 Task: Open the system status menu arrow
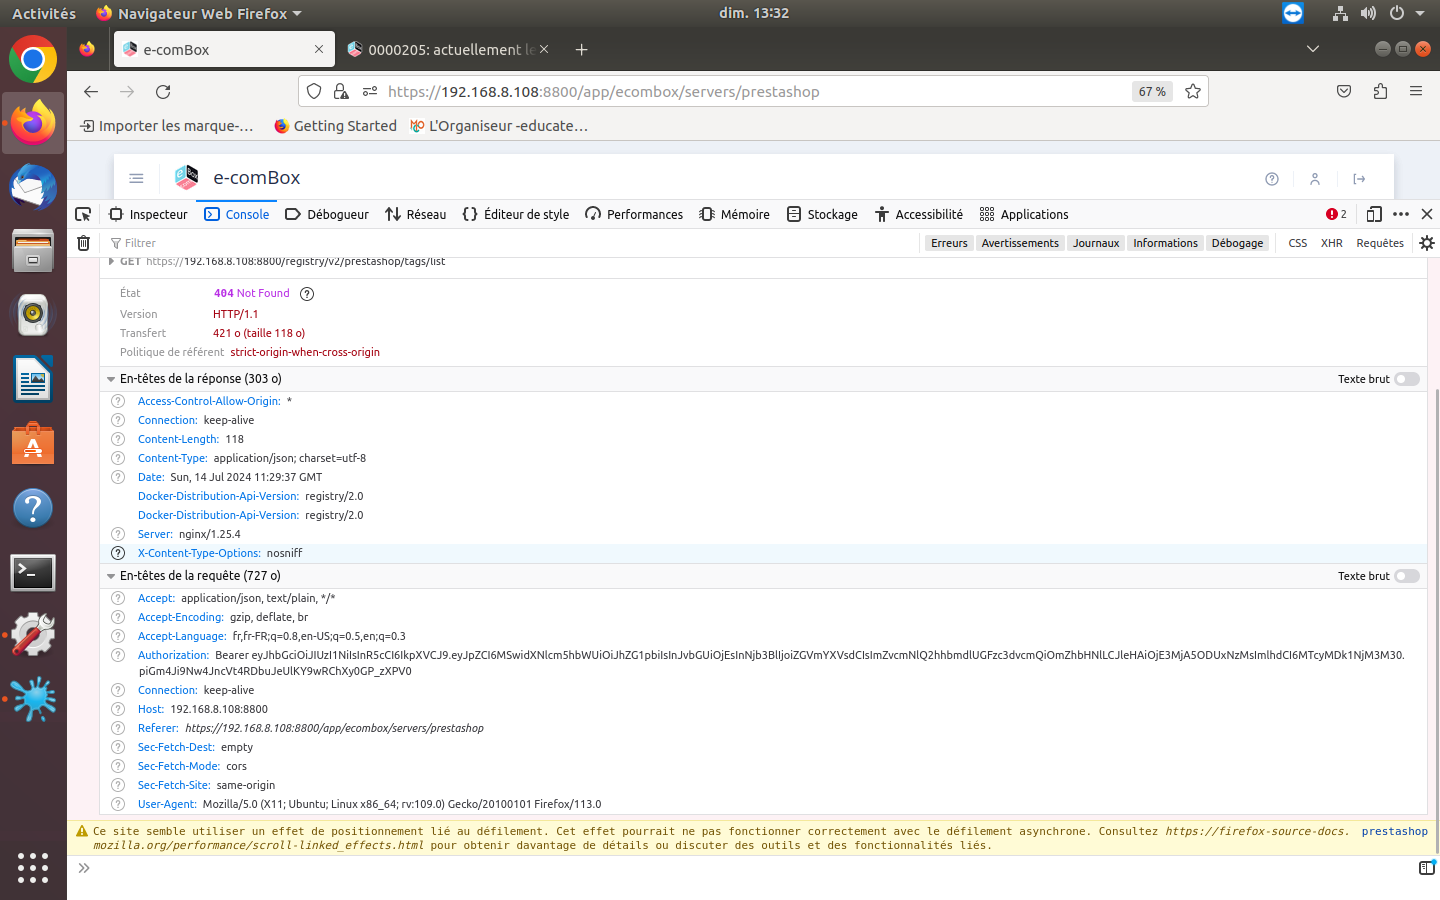click(x=1420, y=13)
